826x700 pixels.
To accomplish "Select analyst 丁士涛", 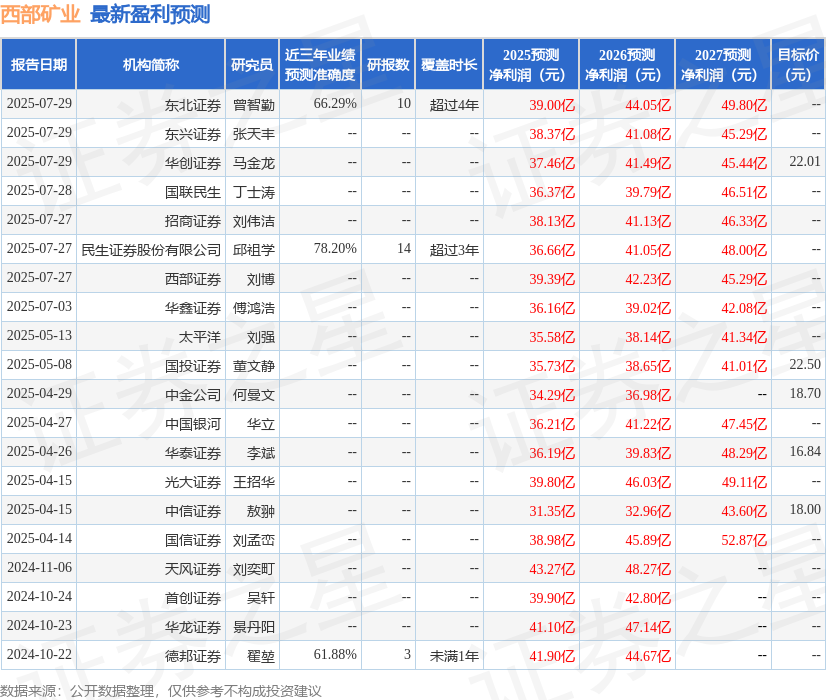I will point(254,192).
